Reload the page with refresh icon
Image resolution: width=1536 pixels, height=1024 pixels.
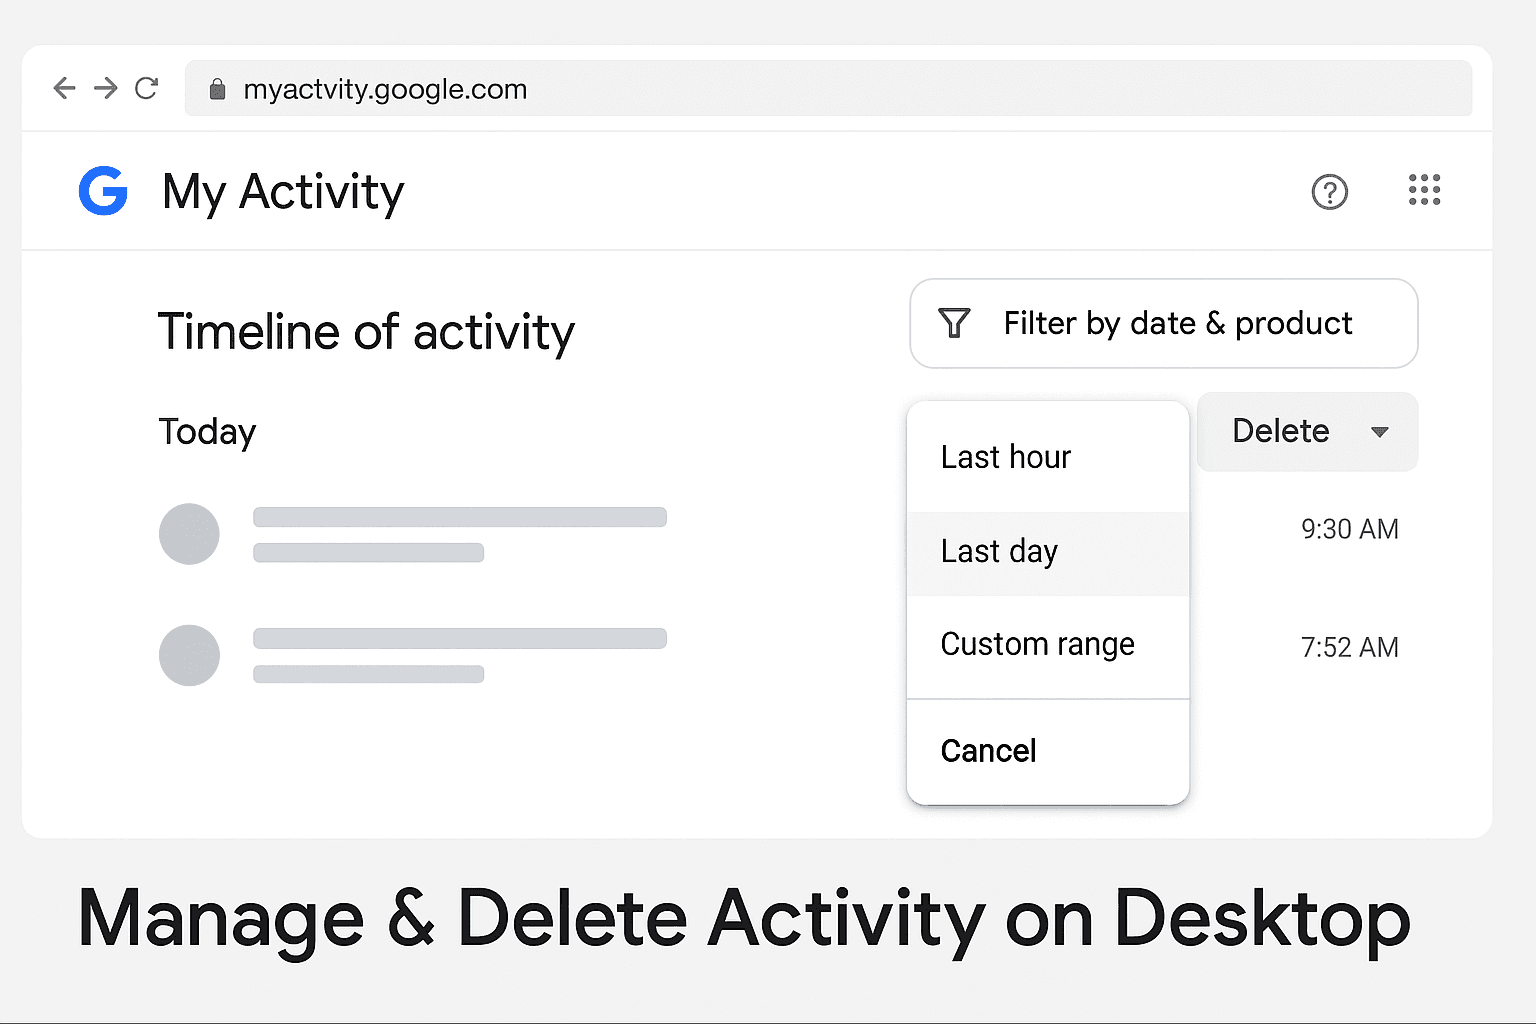(146, 89)
